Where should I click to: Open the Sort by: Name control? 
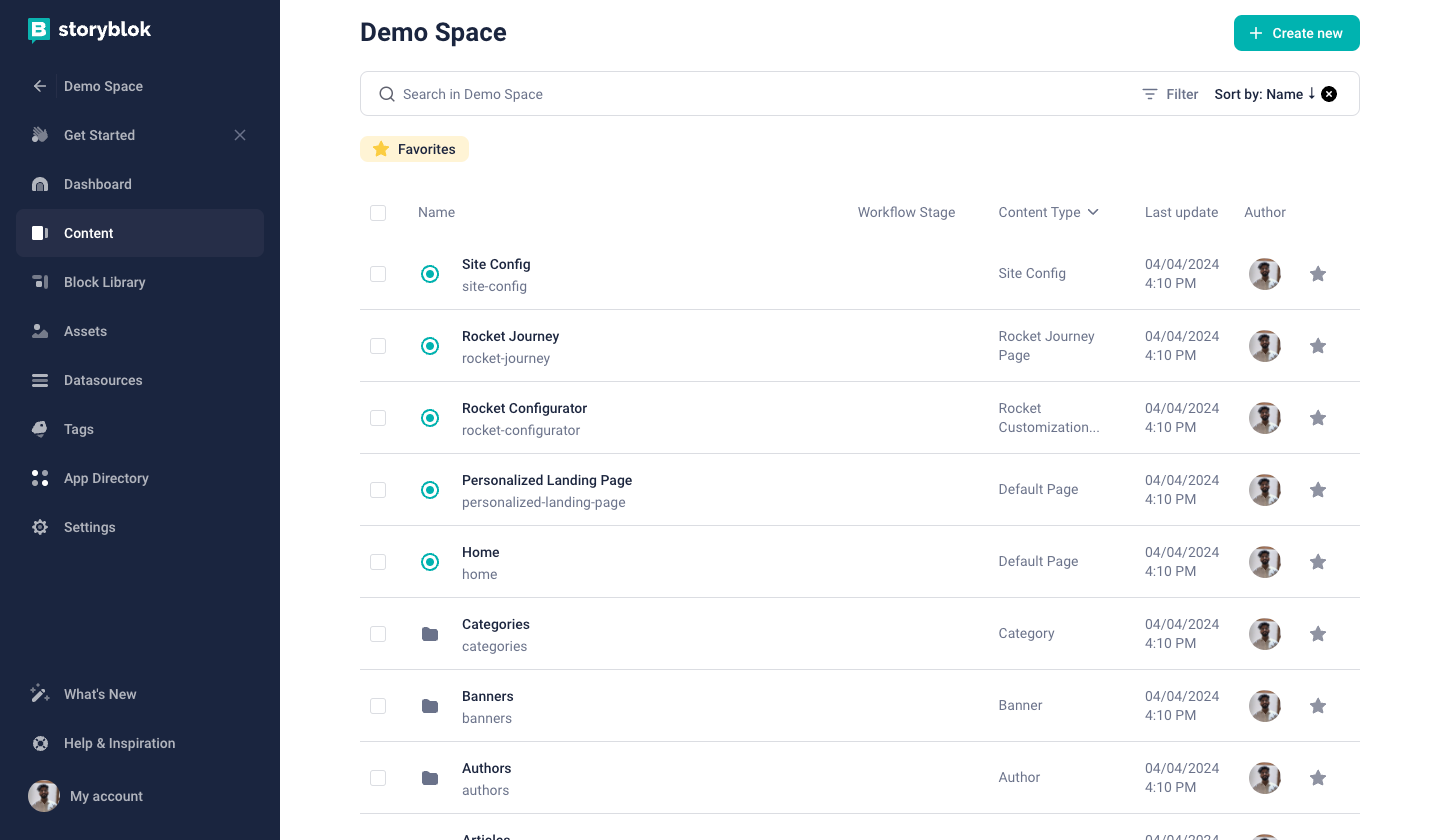(x=1265, y=94)
